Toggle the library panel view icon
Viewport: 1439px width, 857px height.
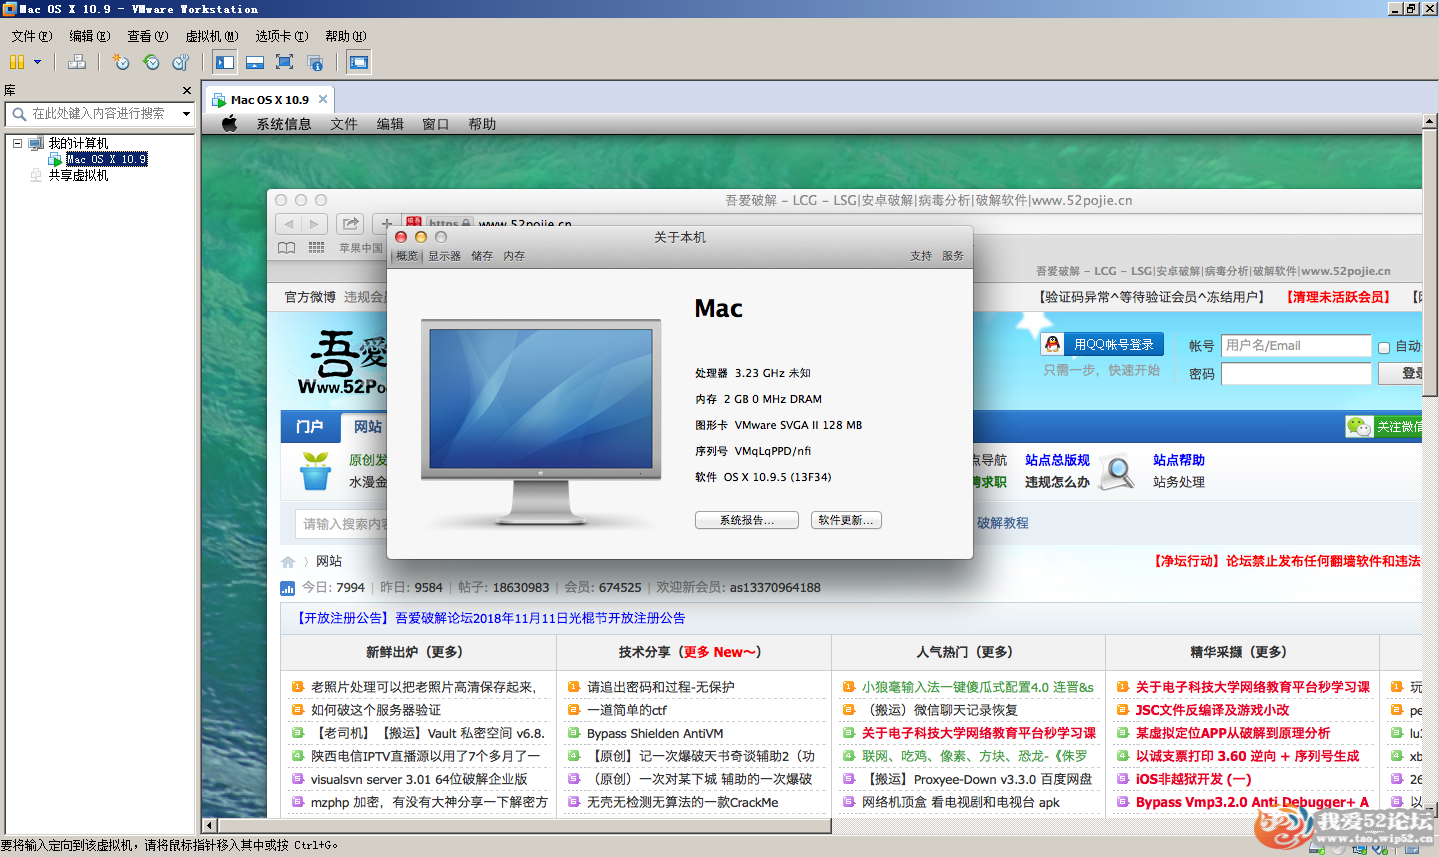point(225,62)
